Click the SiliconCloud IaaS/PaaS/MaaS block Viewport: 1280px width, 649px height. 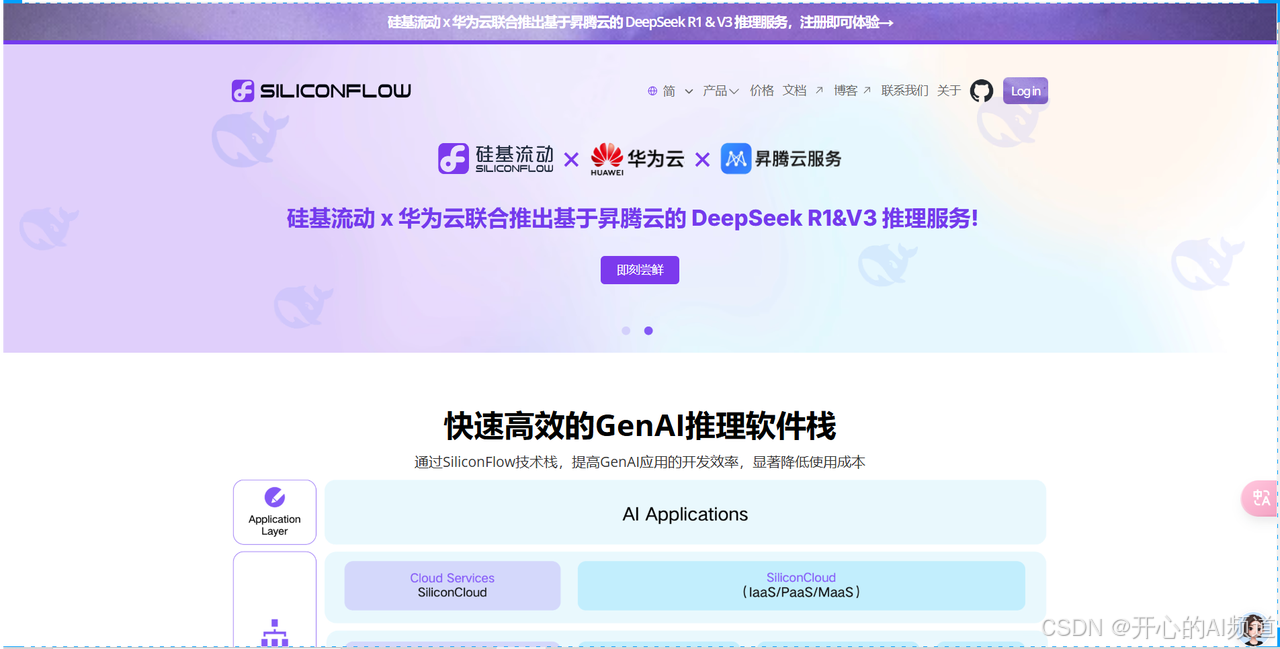pyautogui.click(x=801, y=585)
